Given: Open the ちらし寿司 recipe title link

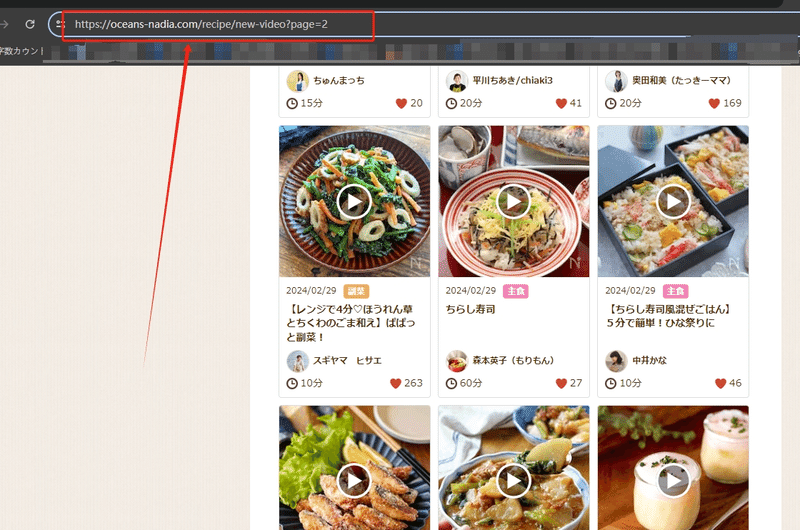Looking at the screenshot, I should click(470, 309).
